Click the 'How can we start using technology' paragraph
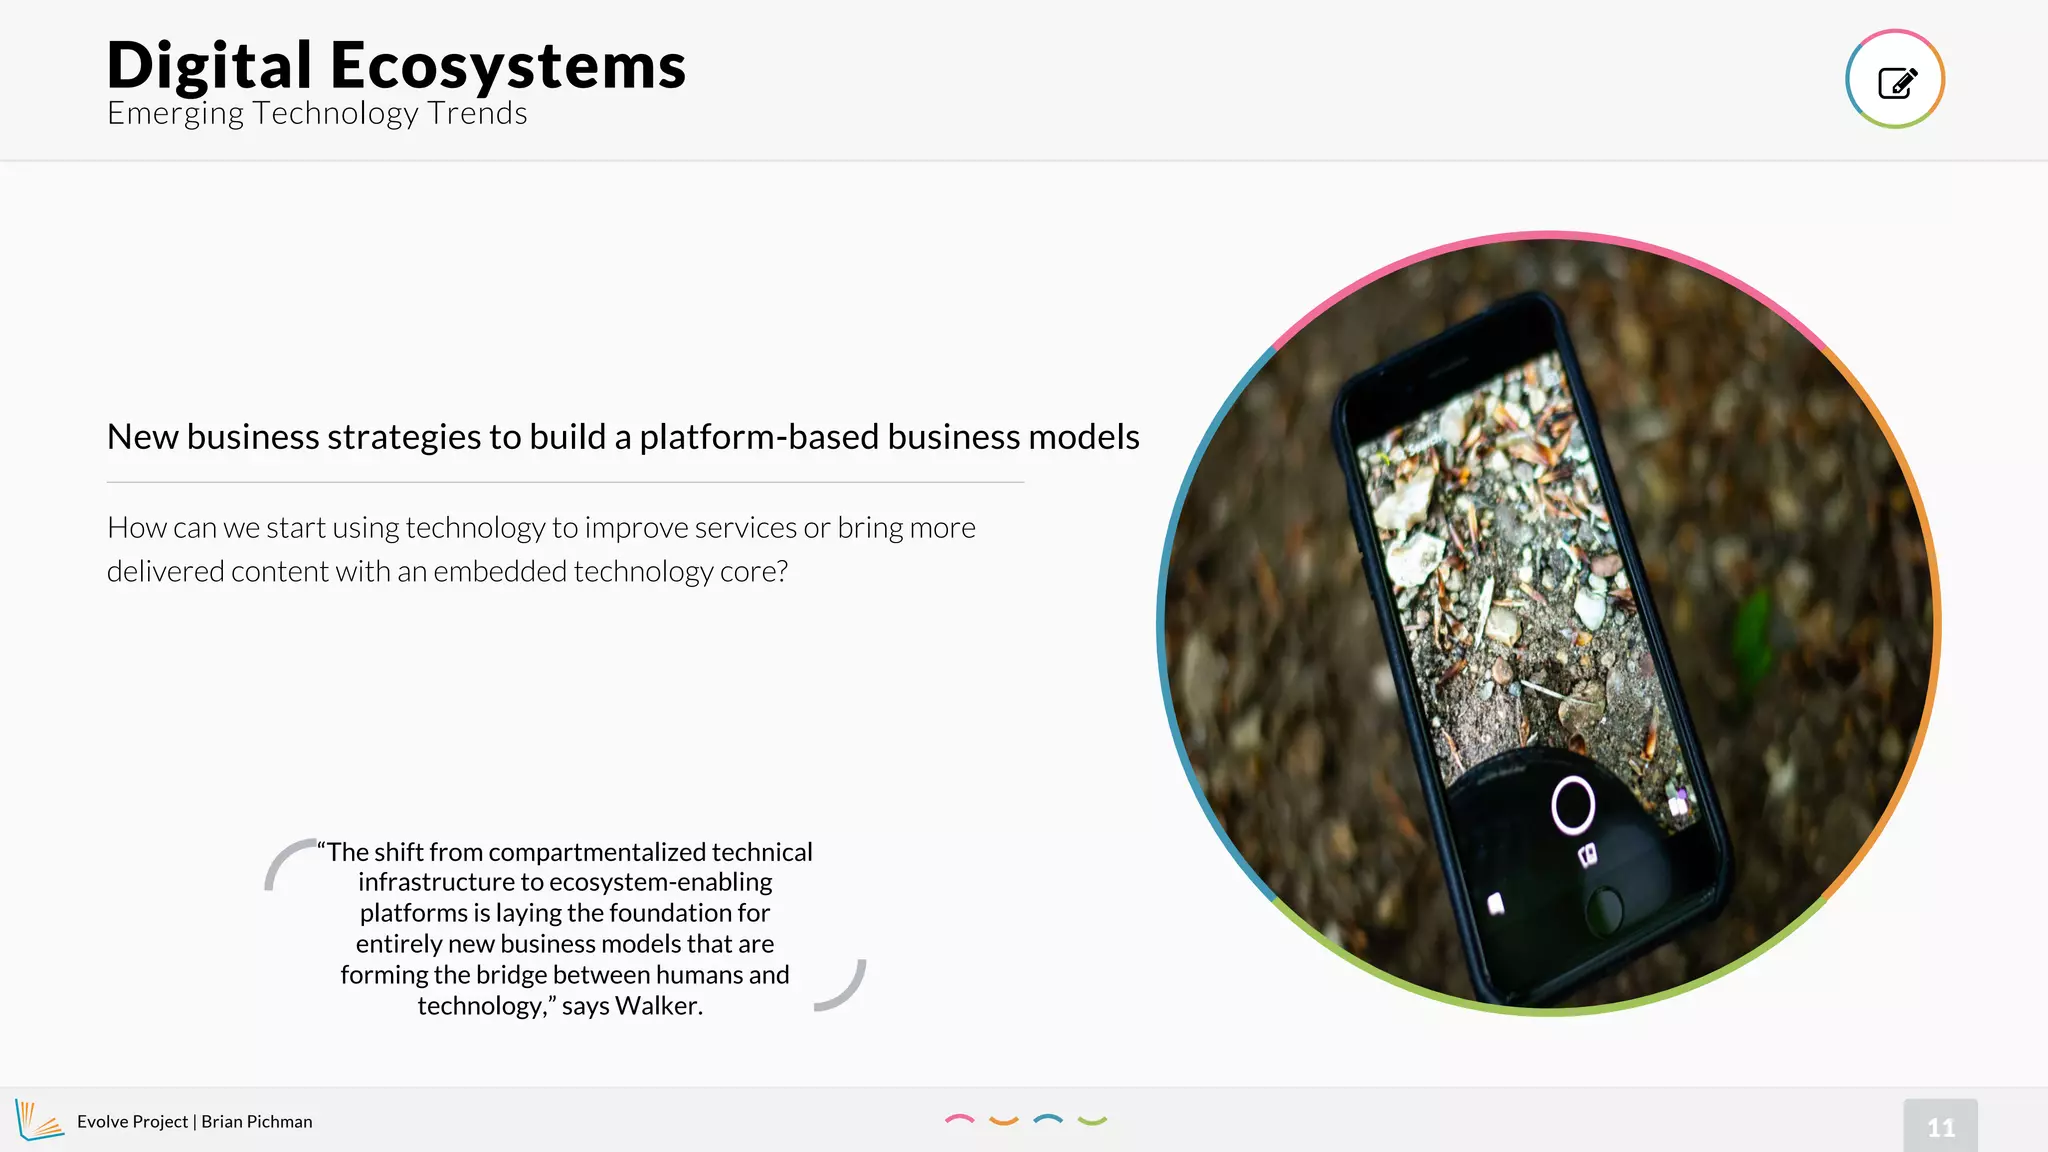 541,549
